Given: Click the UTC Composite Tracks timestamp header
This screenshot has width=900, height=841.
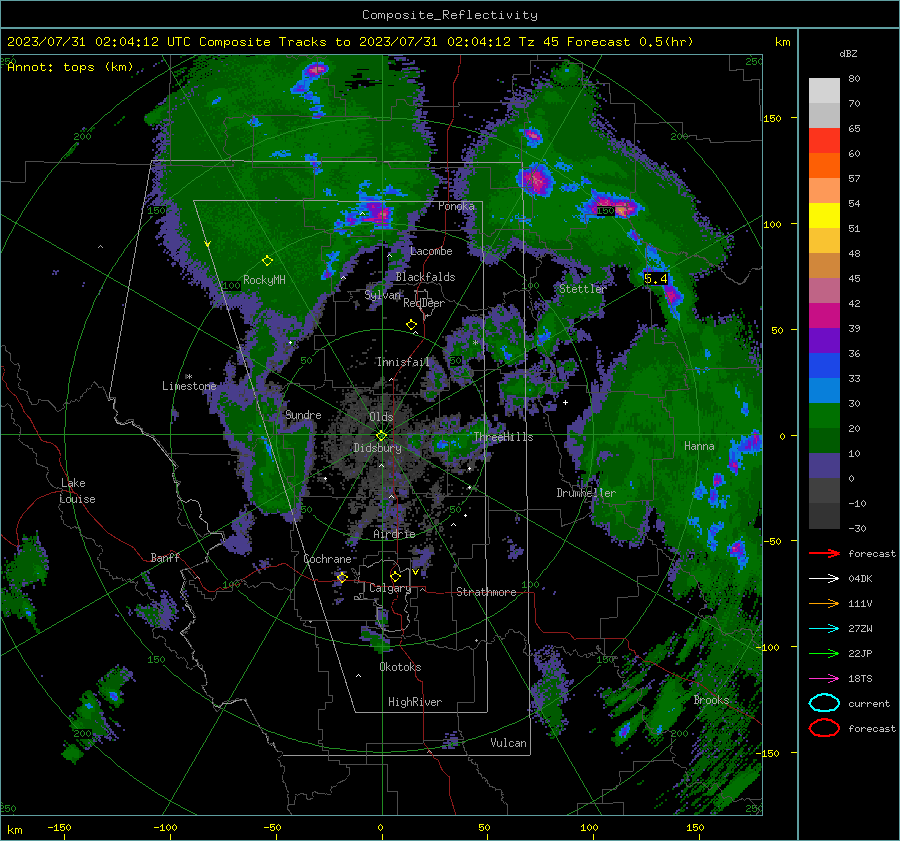Looking at the screenshot, I should [350, 42].
